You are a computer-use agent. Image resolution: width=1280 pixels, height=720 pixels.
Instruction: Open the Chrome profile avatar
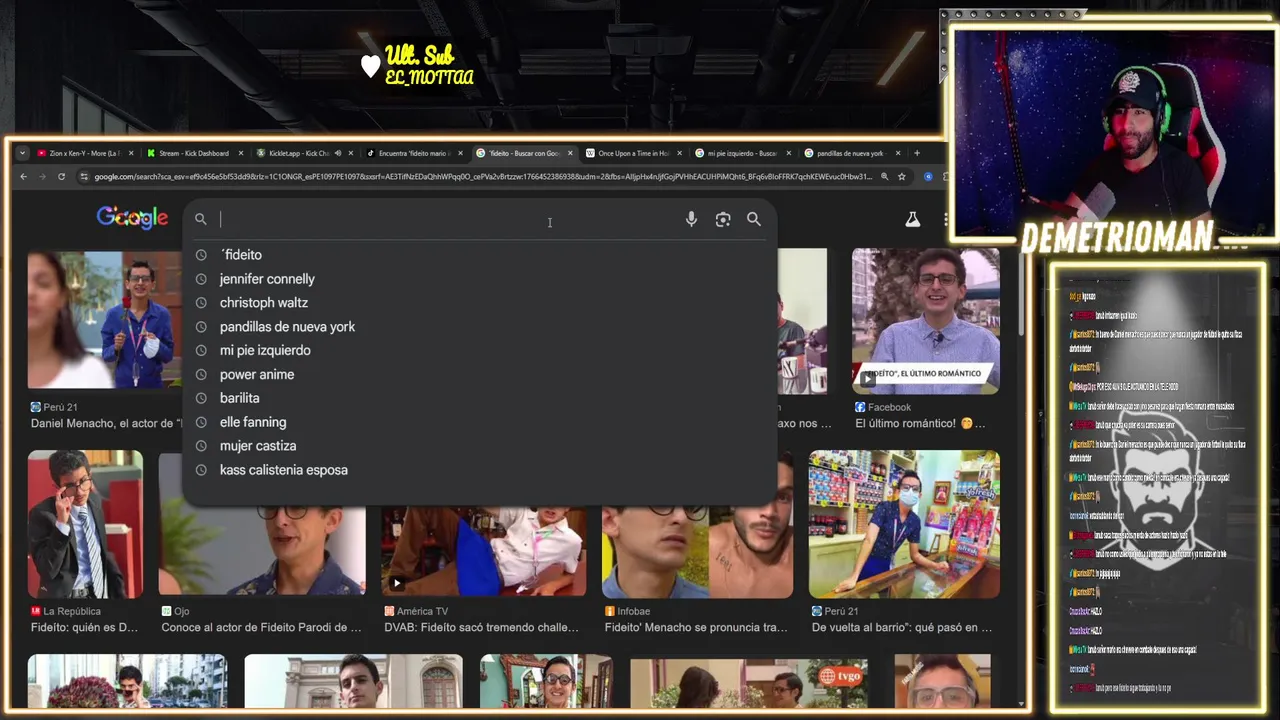coord(928,177)
